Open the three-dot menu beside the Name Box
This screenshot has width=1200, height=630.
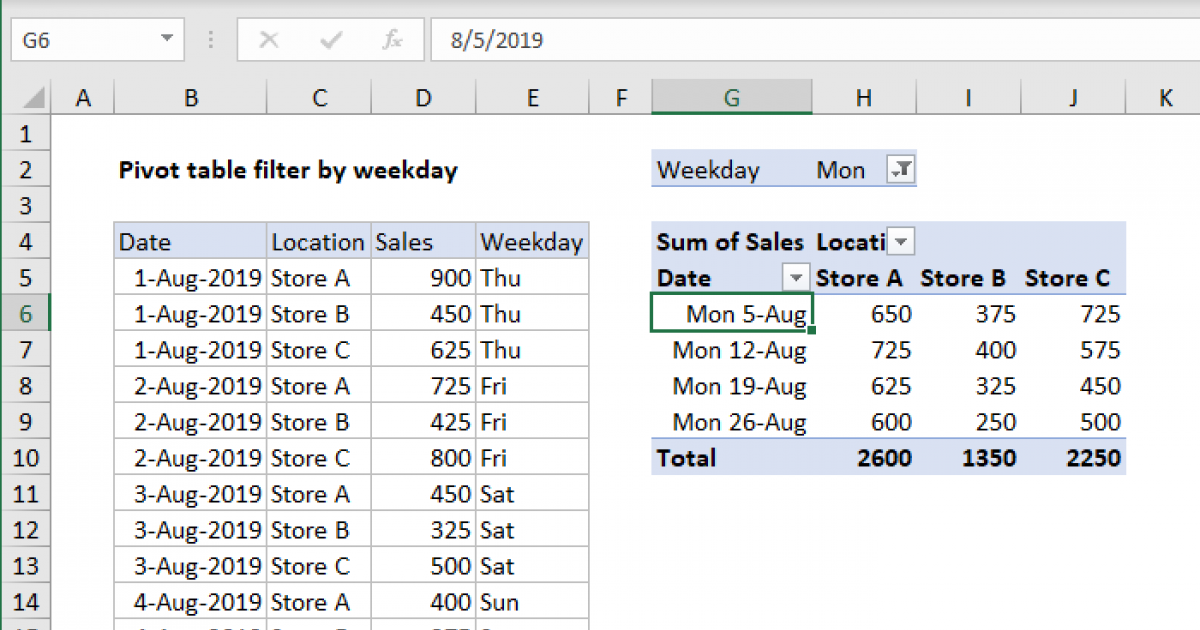pos(210,40)
